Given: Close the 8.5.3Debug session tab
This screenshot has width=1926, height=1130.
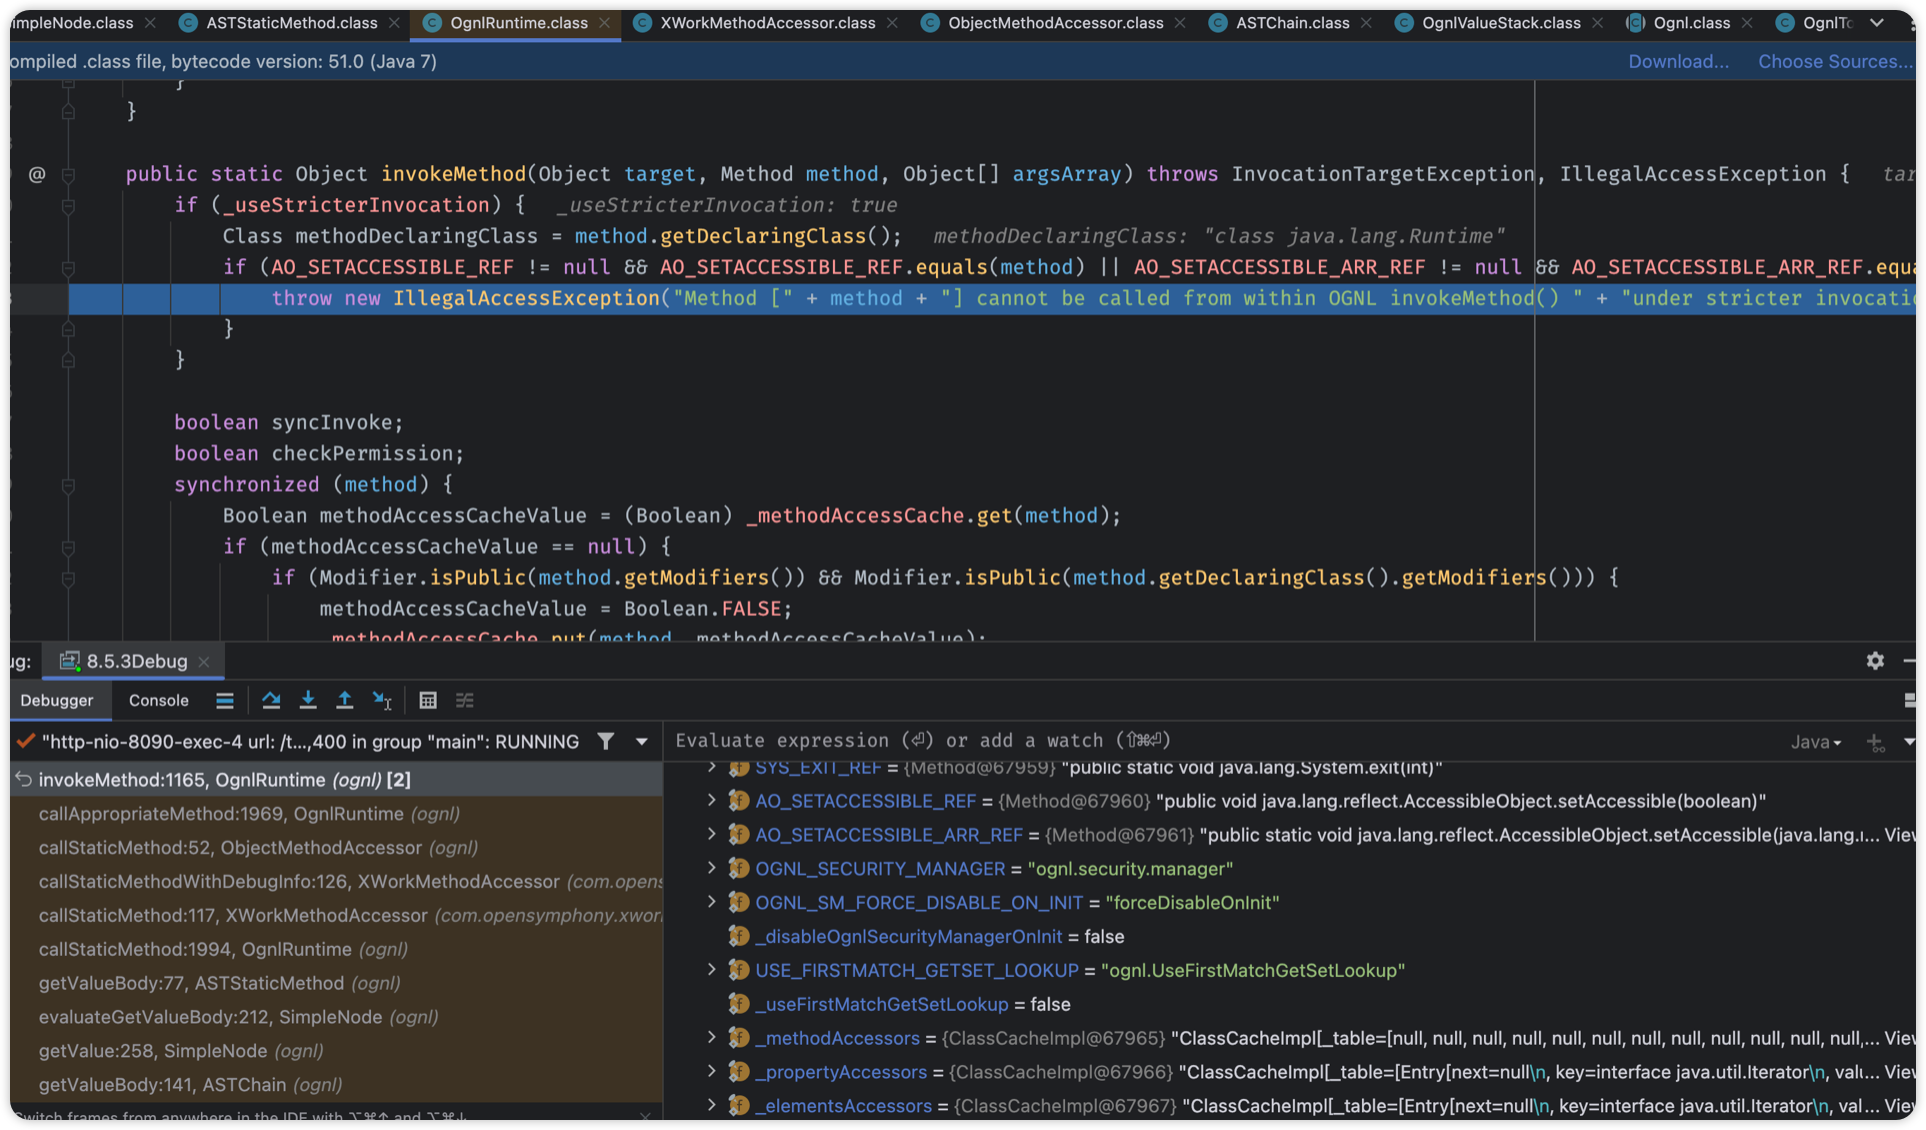Looking at the screenshot, I should click(204, 662).
